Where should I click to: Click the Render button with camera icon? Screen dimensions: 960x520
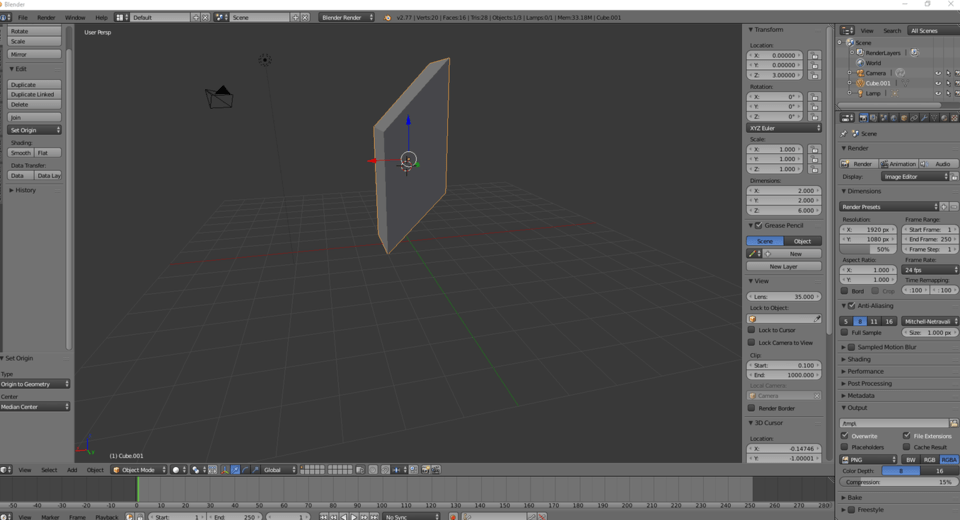858,164
